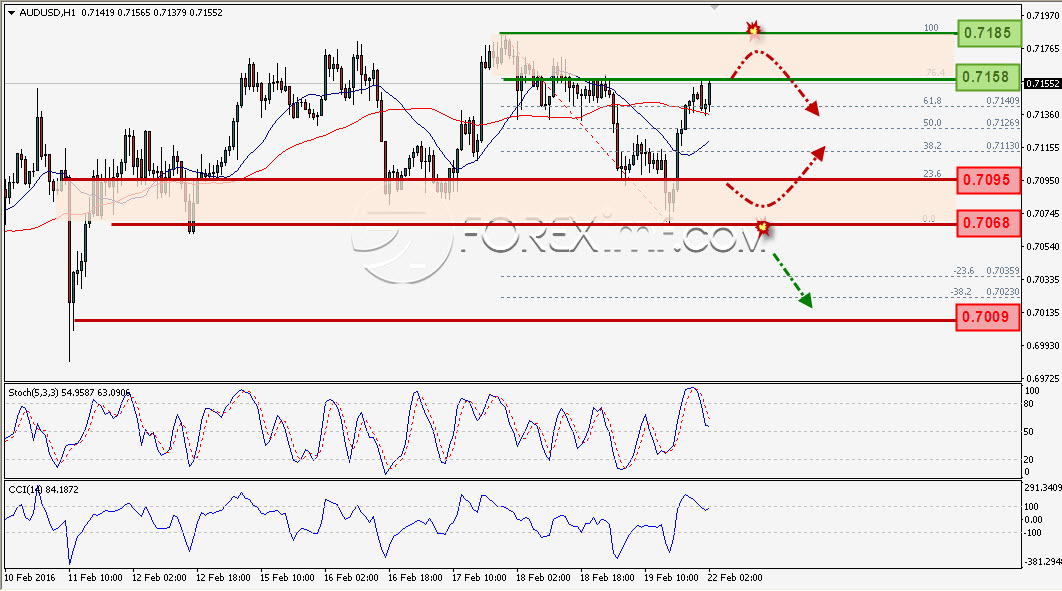
Task: Click the red 0.7068 support label
Action: [988, 223]
